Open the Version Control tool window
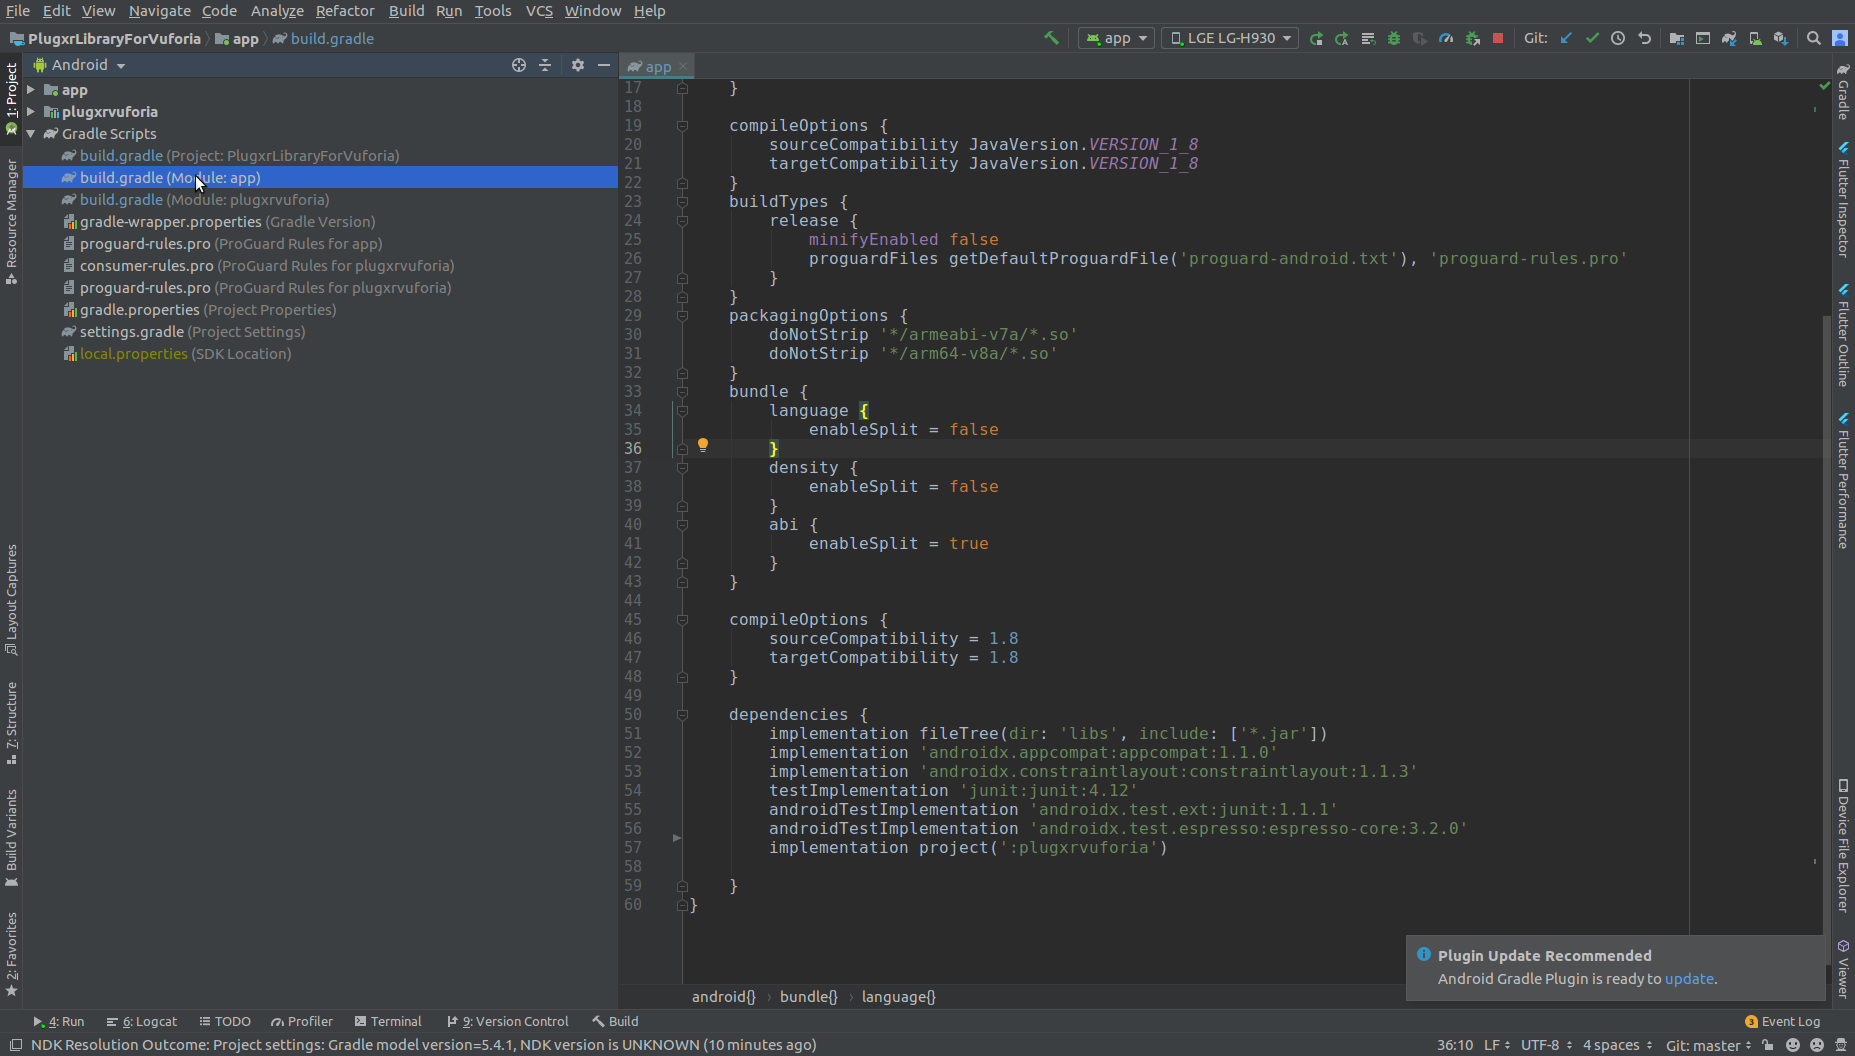The height and width of the screenshot is (1056, 1855). click(507, 1021)
